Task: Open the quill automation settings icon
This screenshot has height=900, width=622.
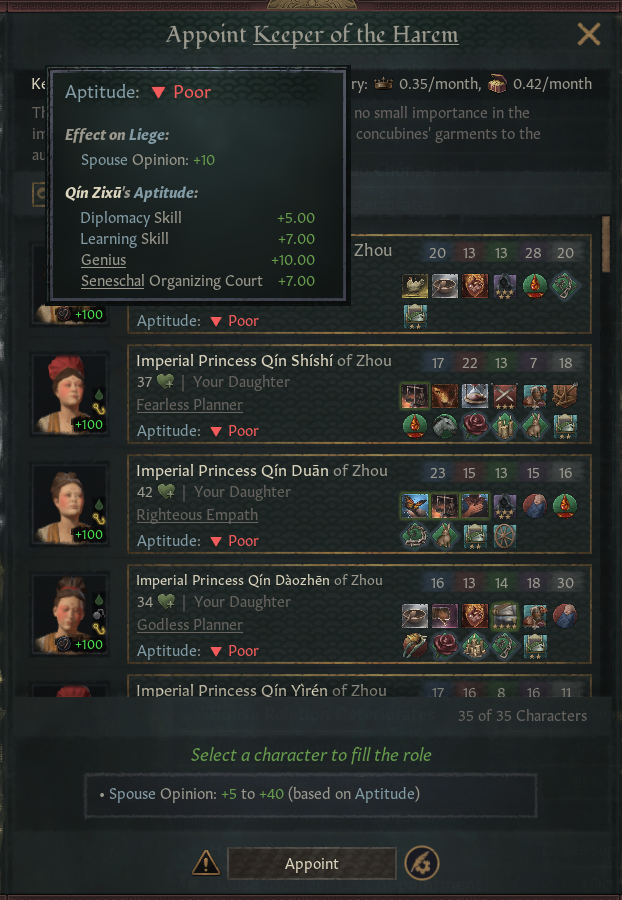Action: tap(422, 863)
